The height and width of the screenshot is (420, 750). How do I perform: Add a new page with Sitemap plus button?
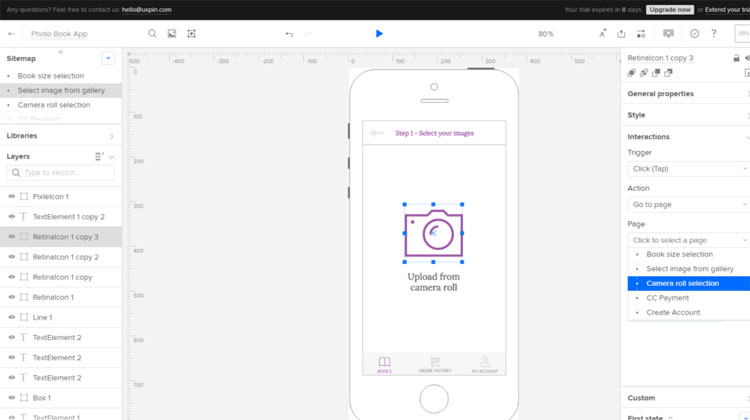[x=108, y=58]
